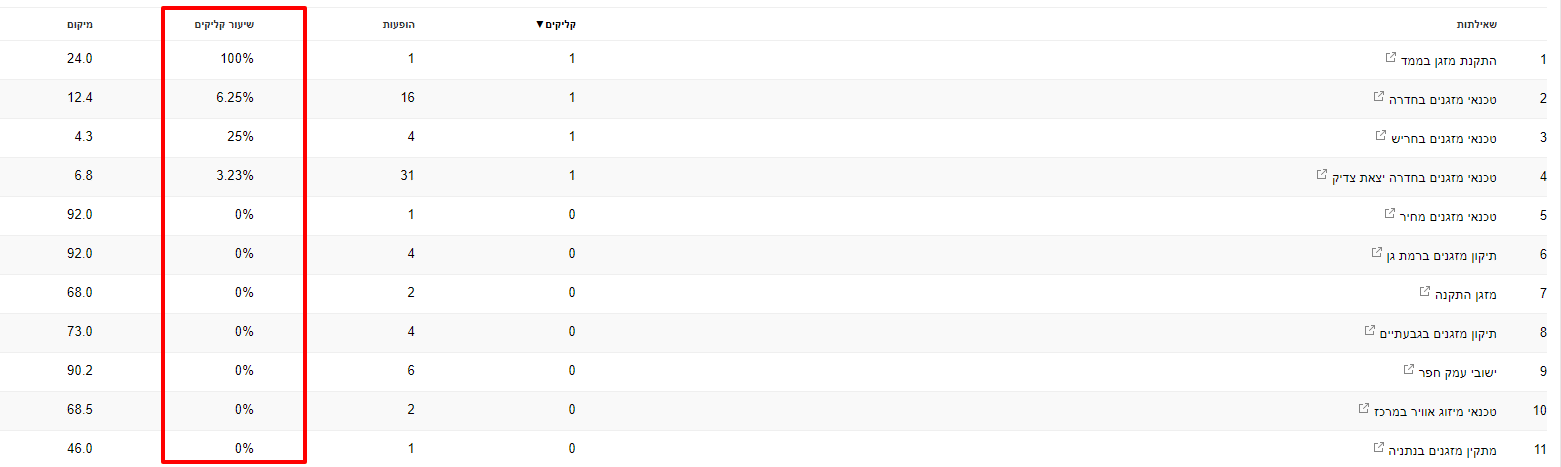Open external link icon for ישובי עמק חפר
1561x467 pixels.
(1408, 370)
